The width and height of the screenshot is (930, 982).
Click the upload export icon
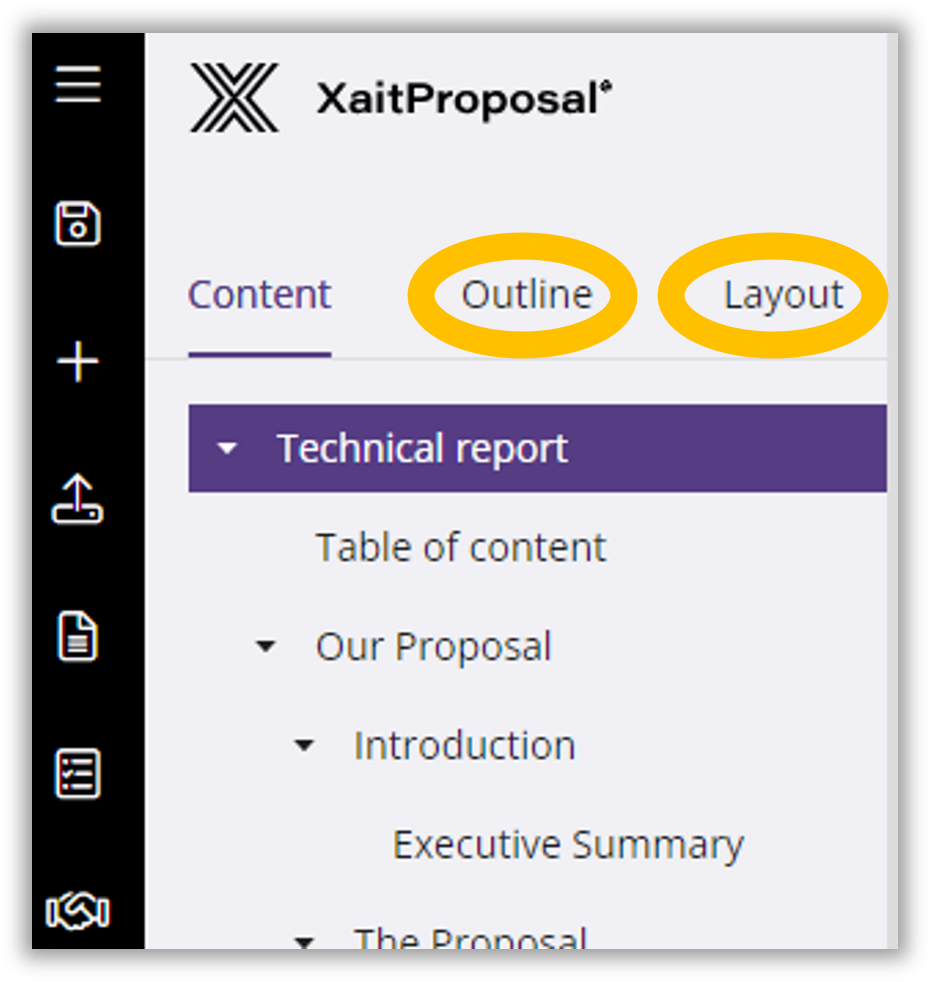coord(77,499)
